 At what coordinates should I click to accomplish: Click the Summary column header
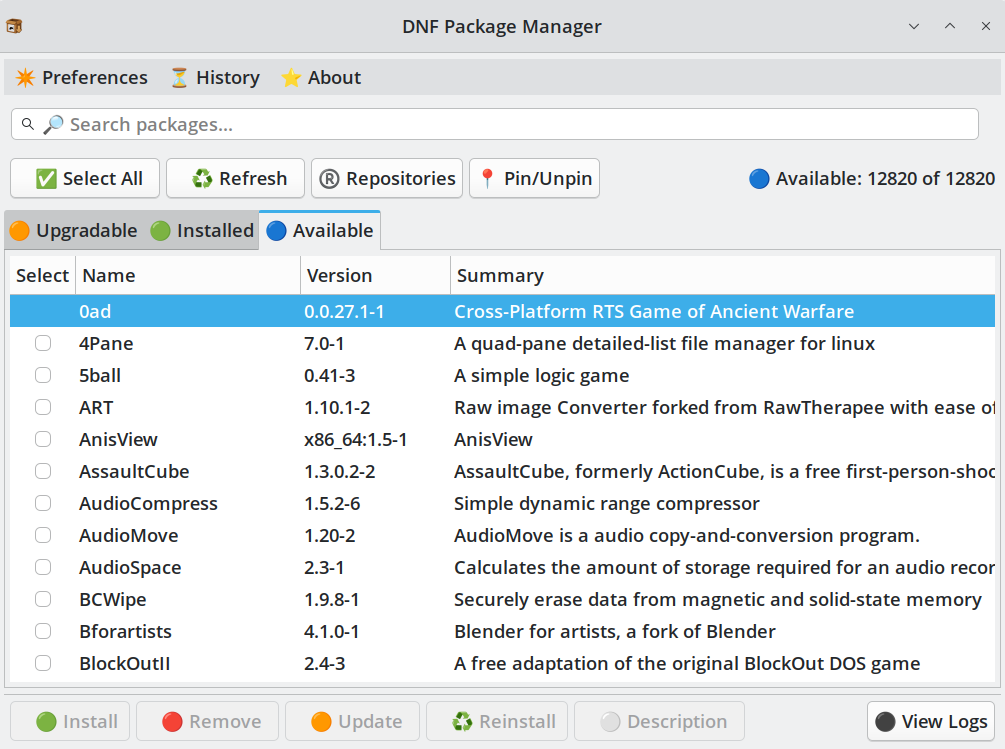[722, 276]
